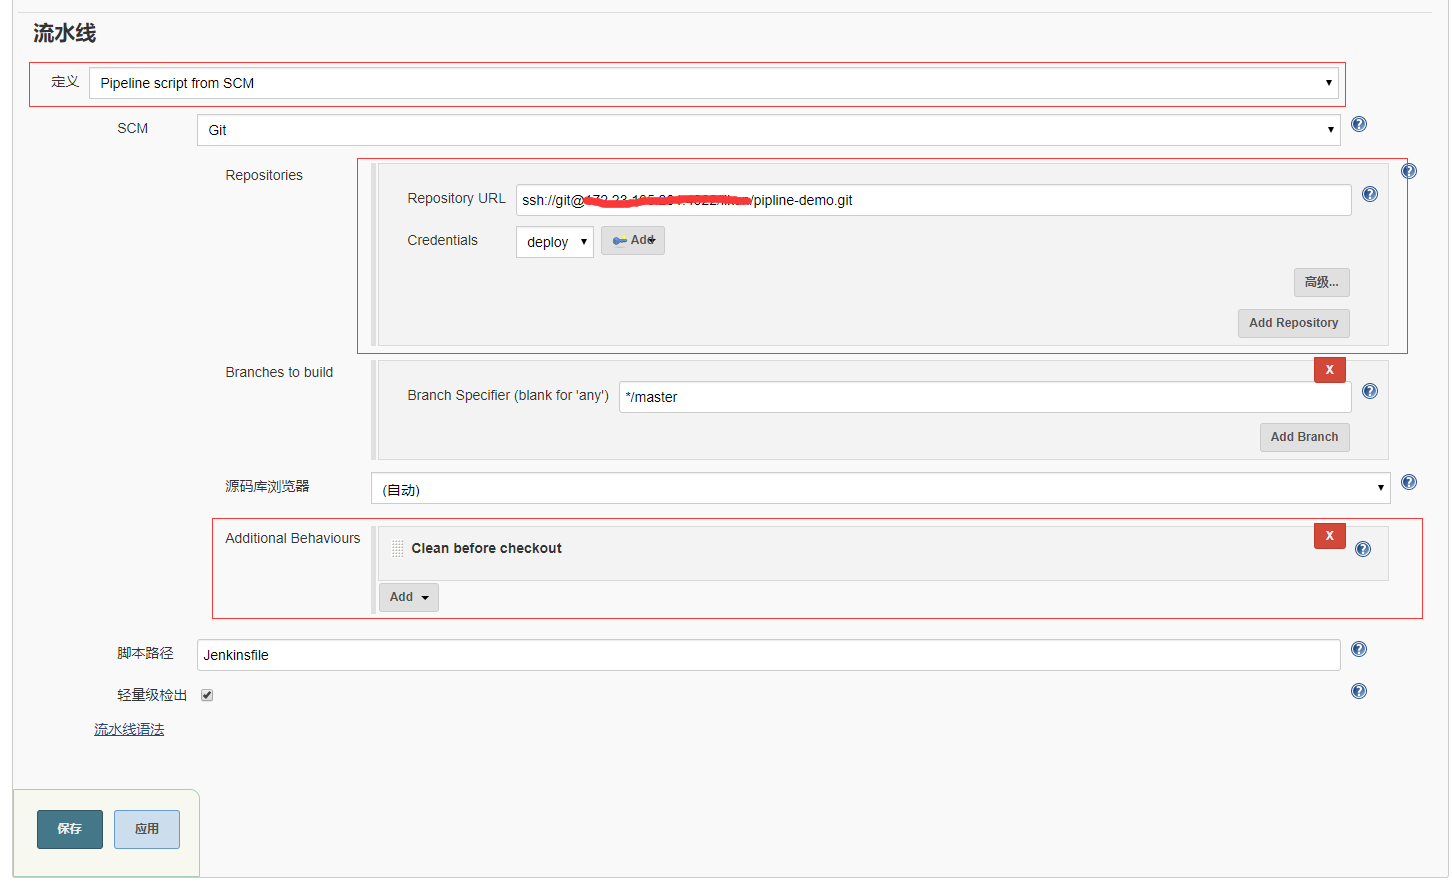Click the drag handle of Clean before checkout
The height and width of the screenshot is (885, 1452).
coord(397,547)
